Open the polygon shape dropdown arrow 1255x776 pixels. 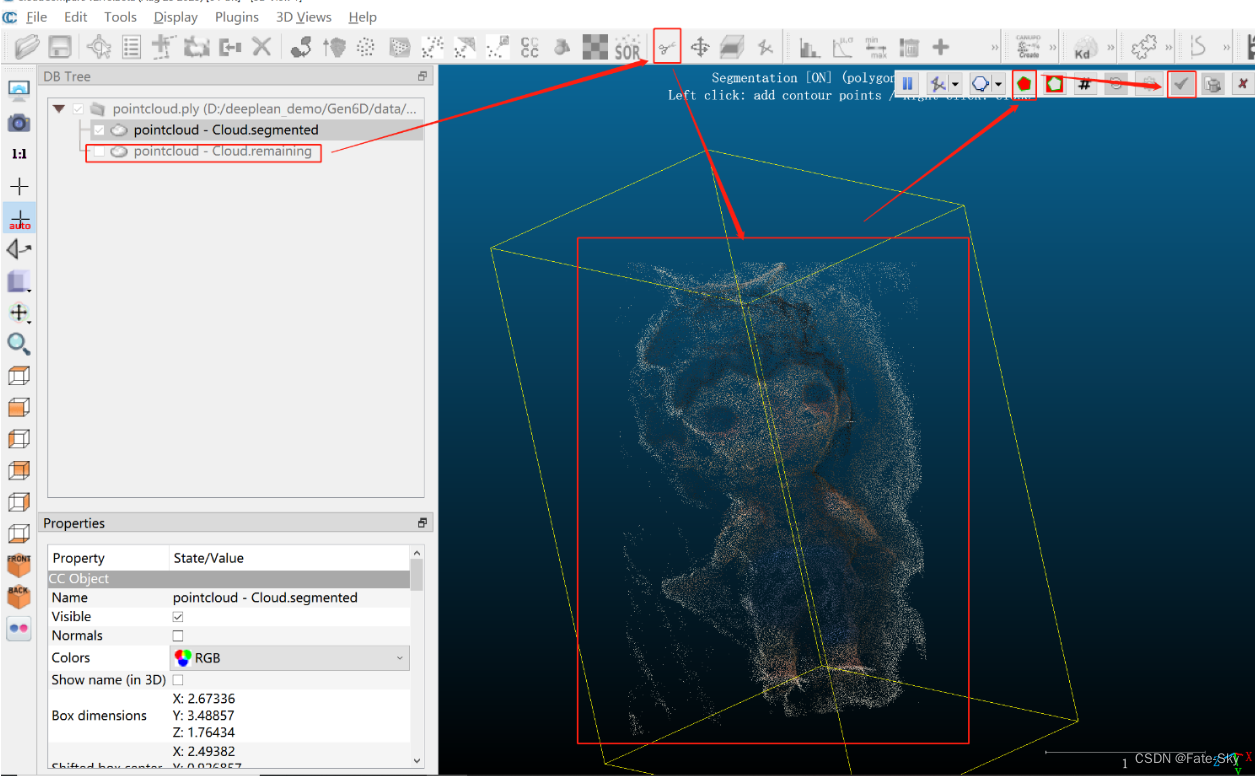tap(999, 84)
